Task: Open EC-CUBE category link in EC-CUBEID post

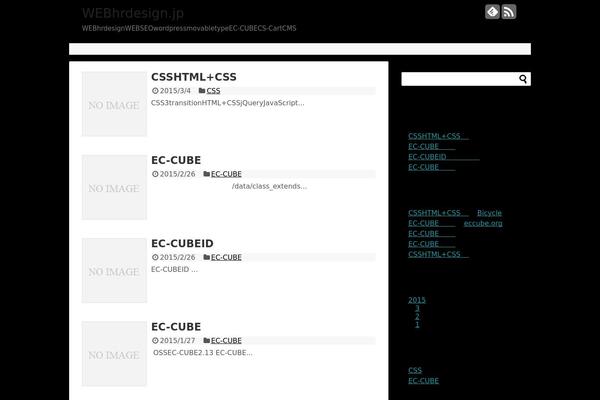Action: [x=226, y=257]
